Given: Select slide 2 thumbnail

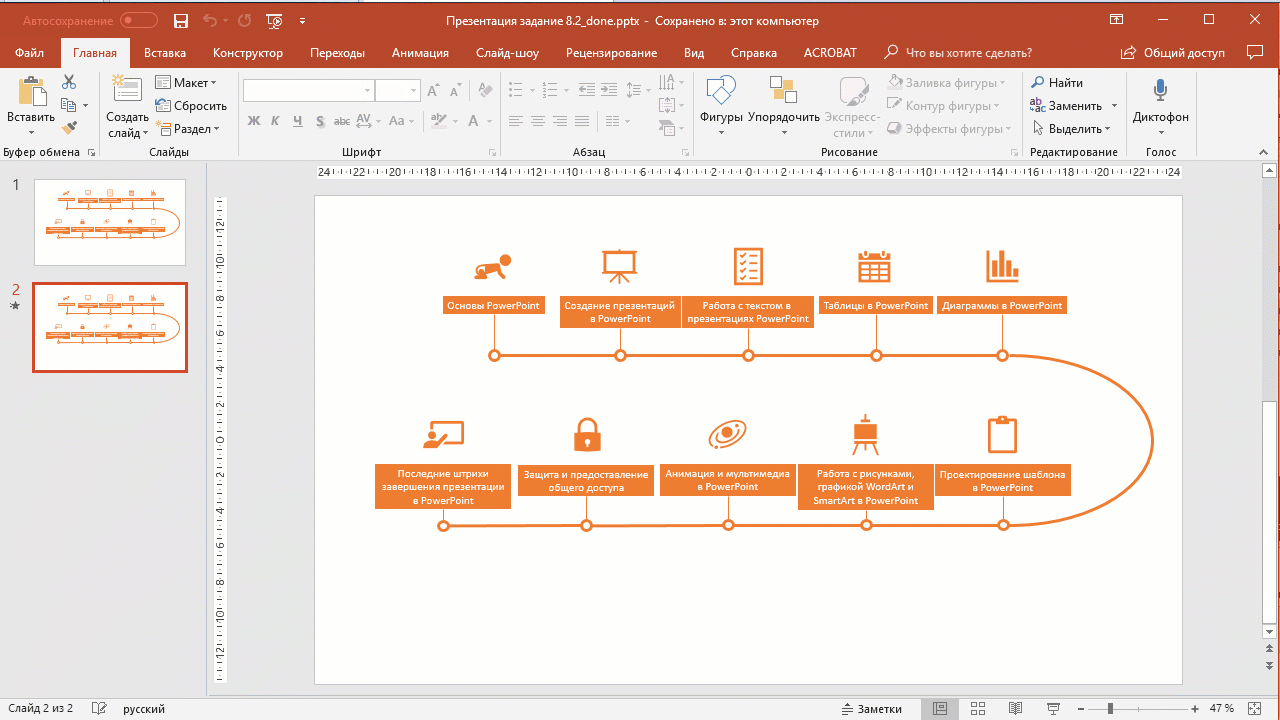Looking at the screenshot, I should (110, 327).
